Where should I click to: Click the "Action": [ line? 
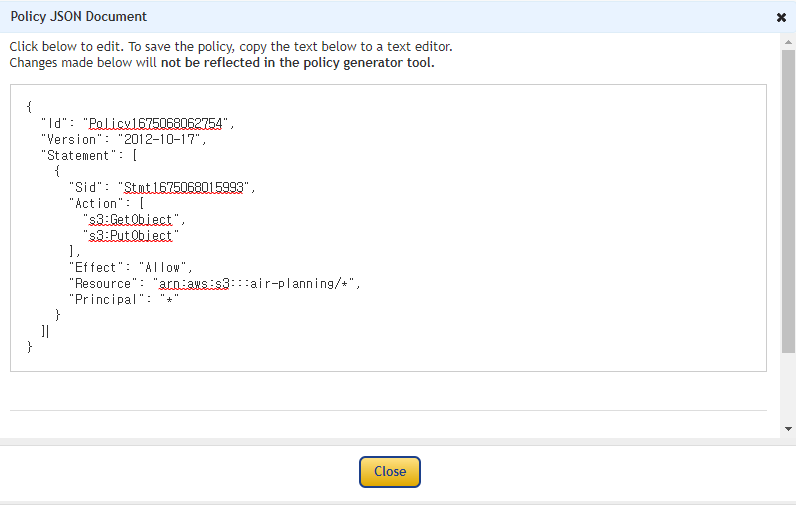tap(107, 204)
